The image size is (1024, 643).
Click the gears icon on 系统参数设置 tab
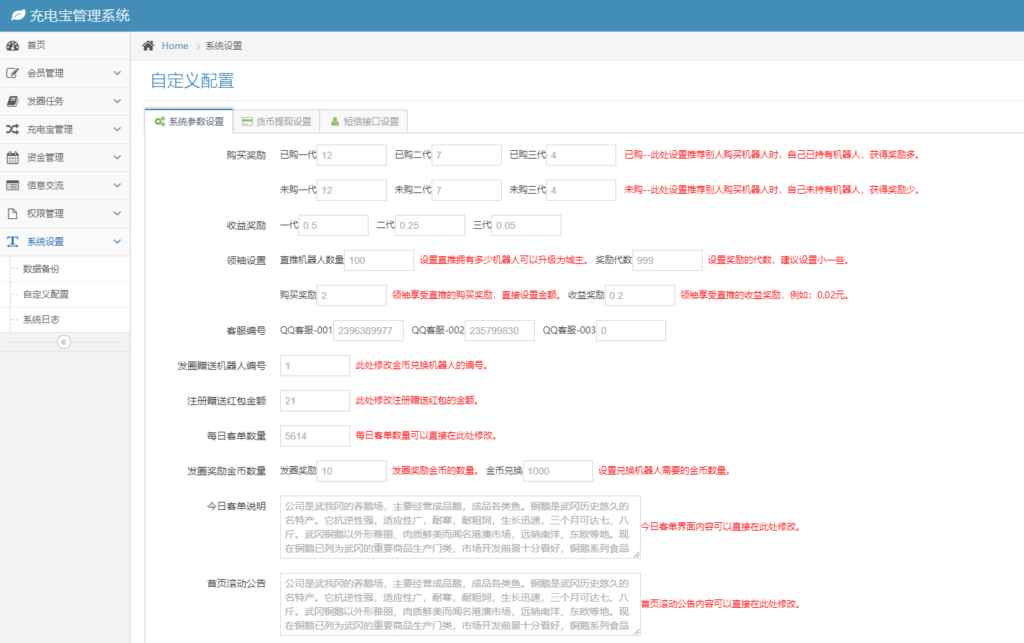[x=159, y=121]
